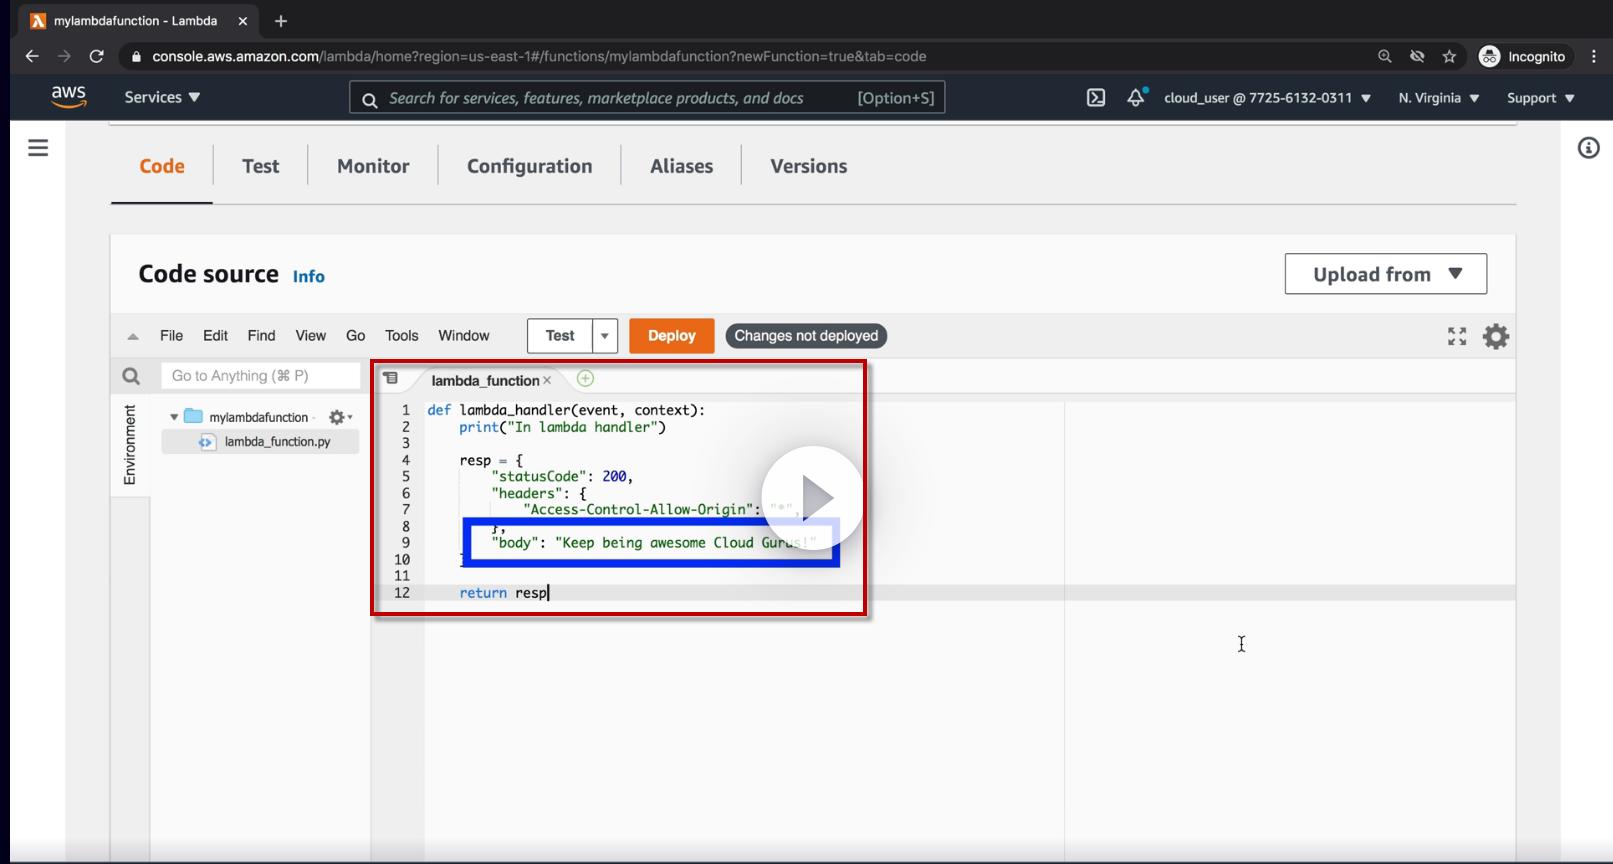Bookmark this page with the star icon
The image size is (1613, 864).
click(x=1449, y=57)
